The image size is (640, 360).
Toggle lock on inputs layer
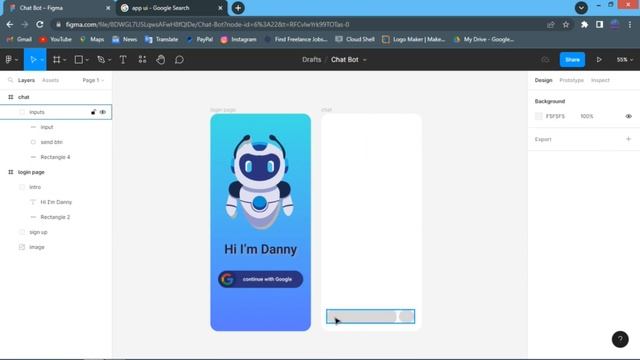93,112
